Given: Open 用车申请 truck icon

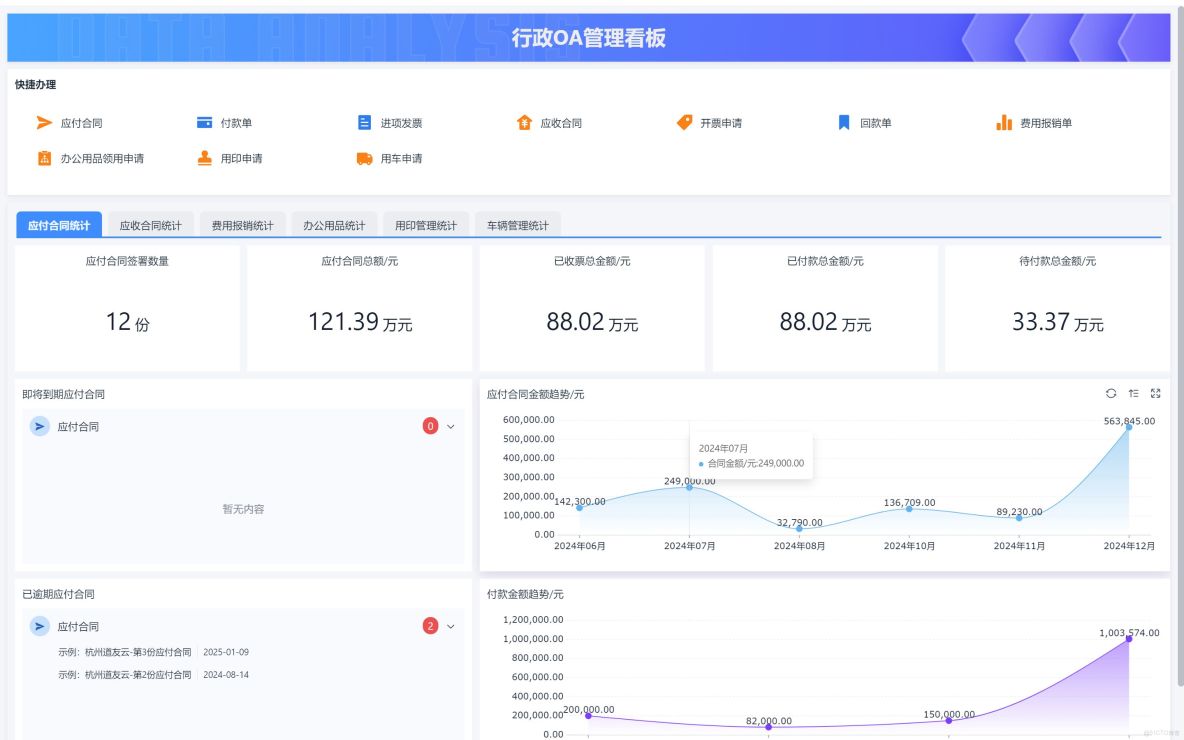Looking at the screenshot, I should click(x=364, y=157).
